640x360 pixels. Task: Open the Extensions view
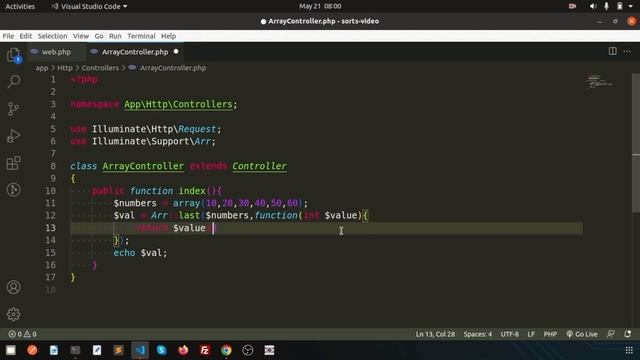click(x=13, y=163)
